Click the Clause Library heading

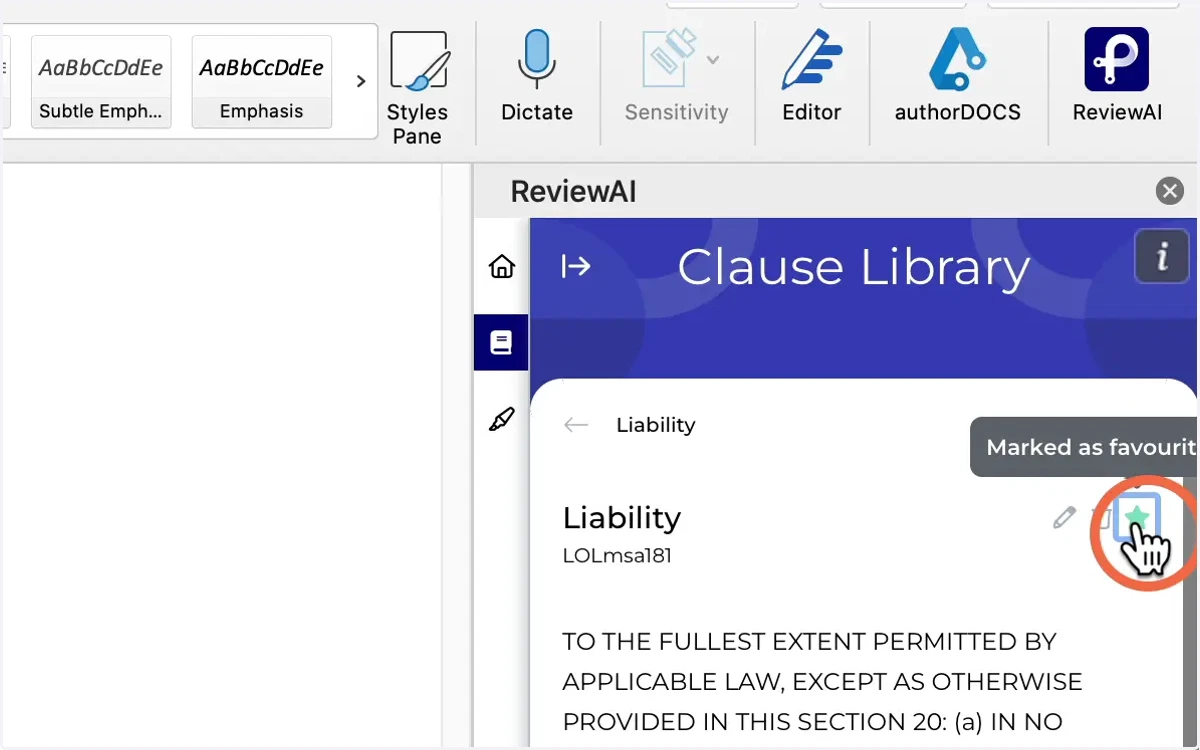(x=853, y=268)
